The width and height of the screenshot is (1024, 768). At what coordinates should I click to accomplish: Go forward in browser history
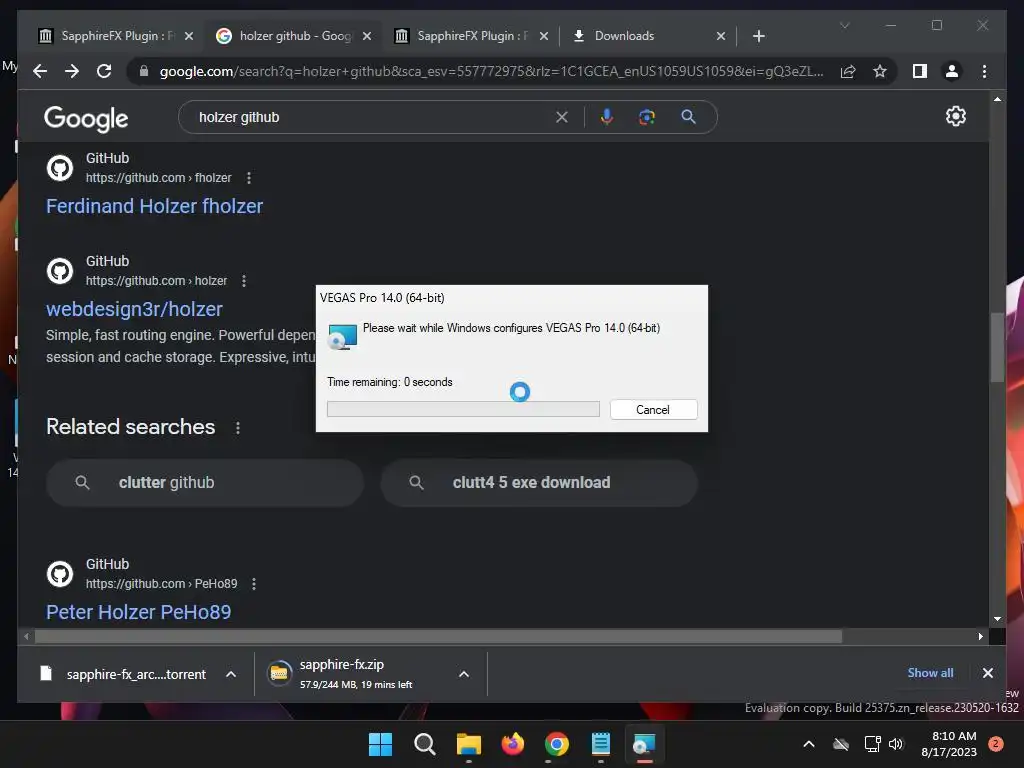[72, 71]
